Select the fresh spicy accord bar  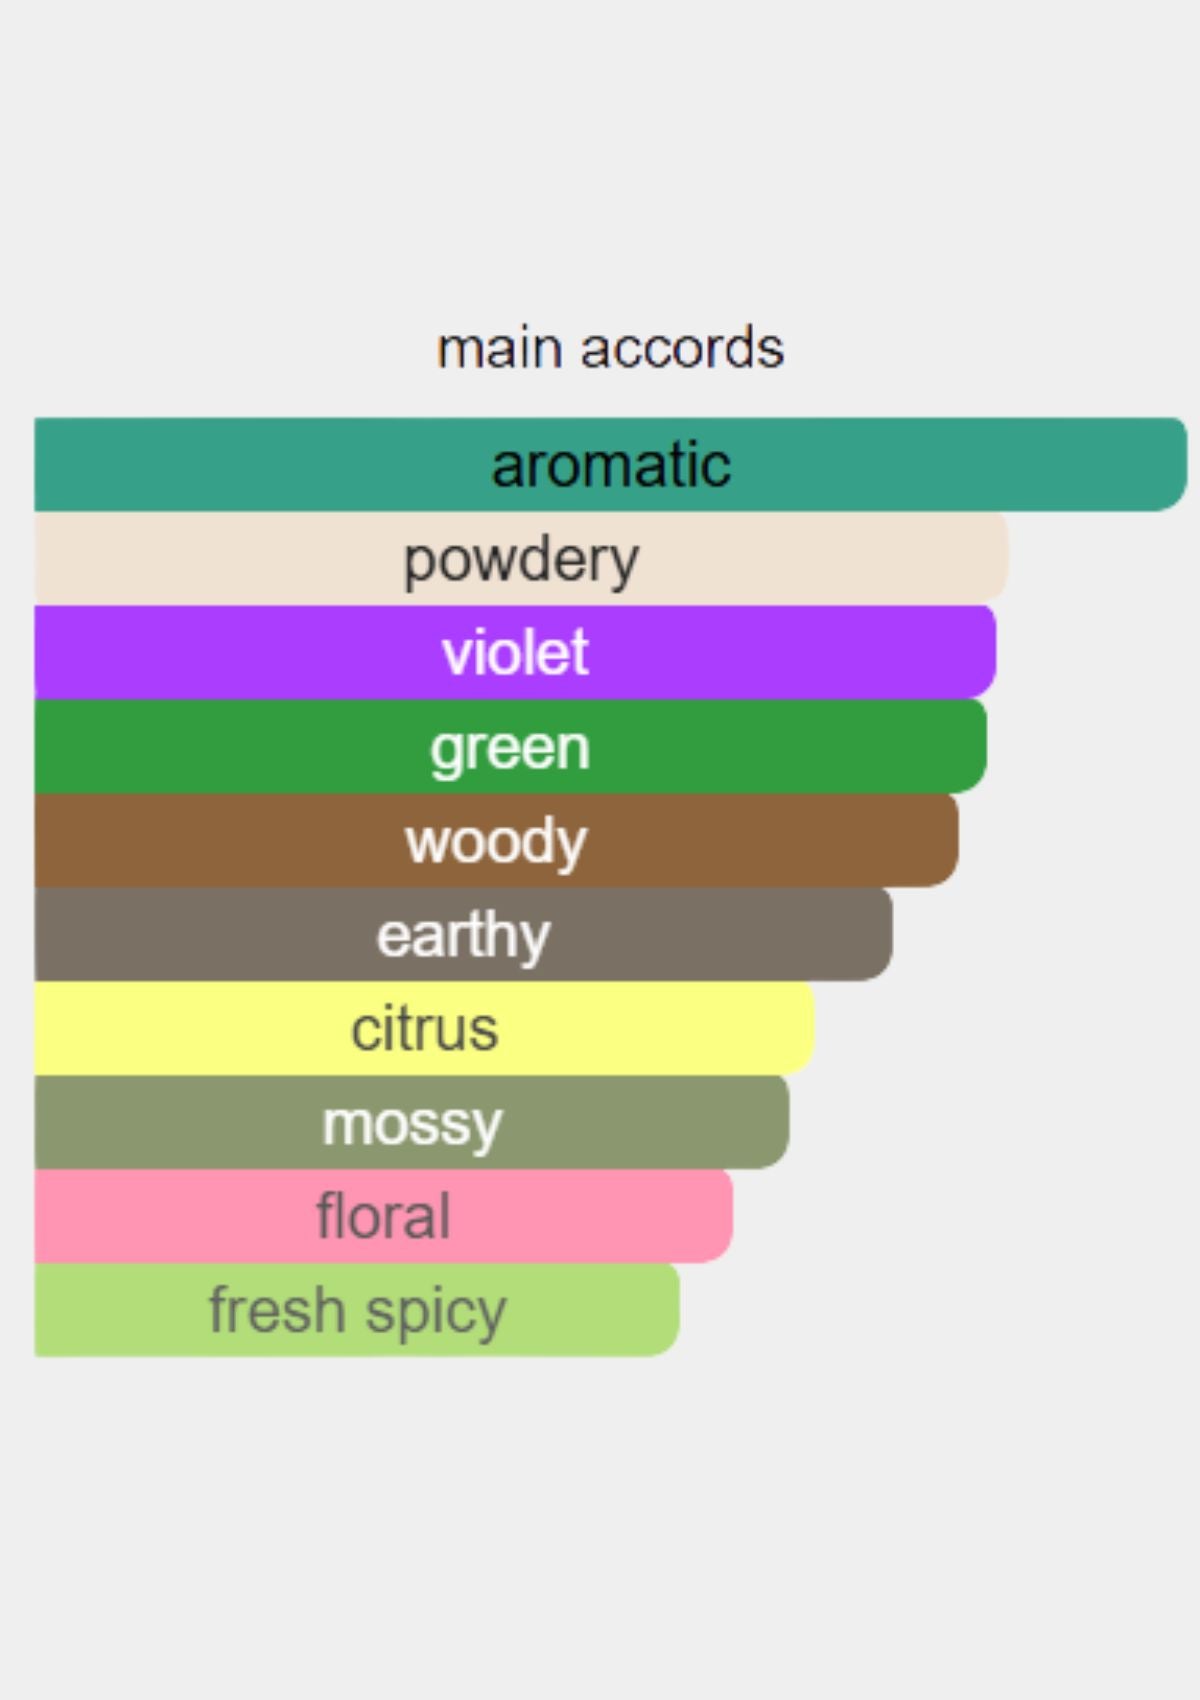[x=358, y=1310]
